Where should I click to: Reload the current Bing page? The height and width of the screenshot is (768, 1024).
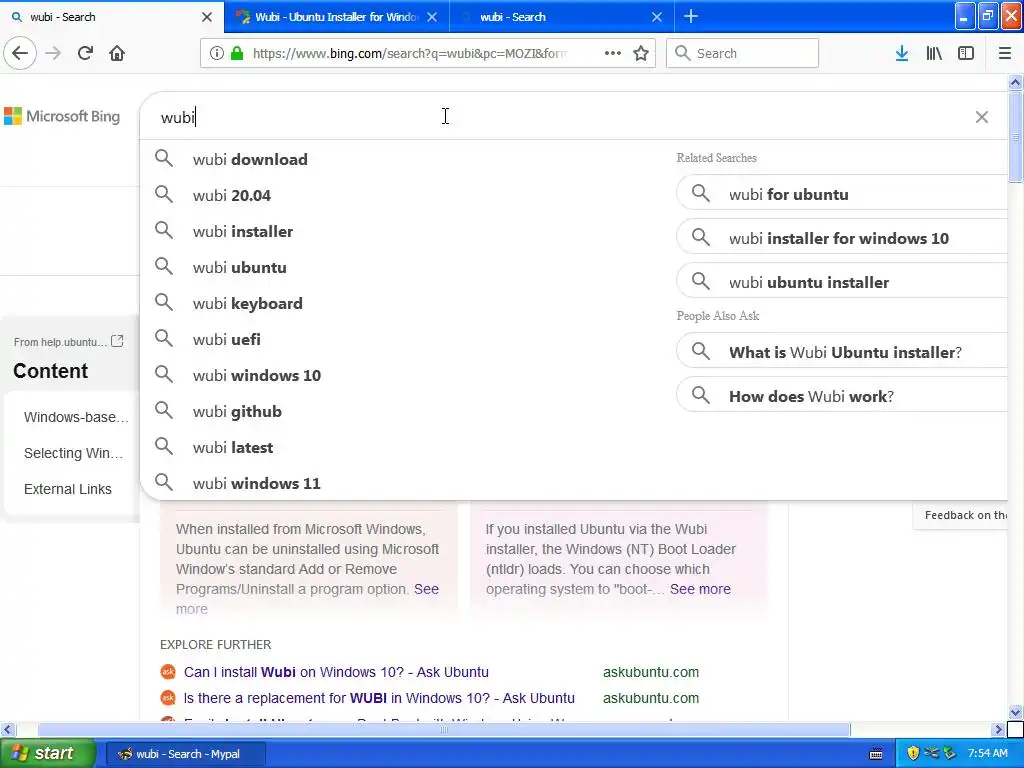[x=85, y=53]
